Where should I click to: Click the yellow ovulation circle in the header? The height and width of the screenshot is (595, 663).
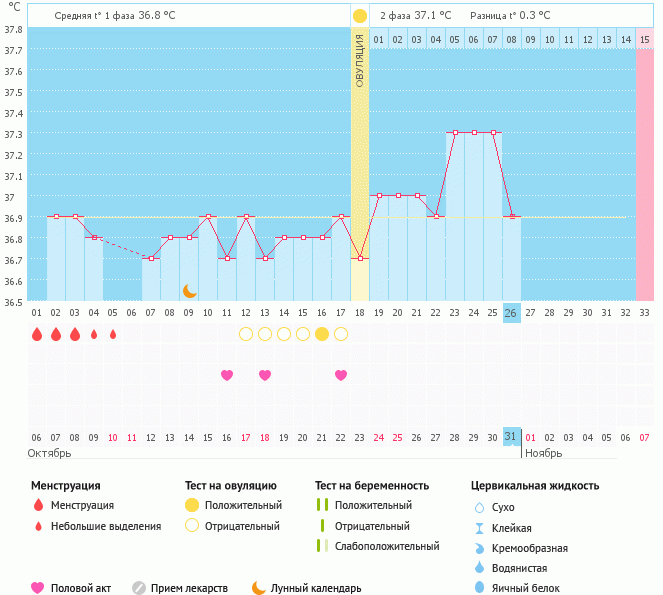(x=360, y=16)
